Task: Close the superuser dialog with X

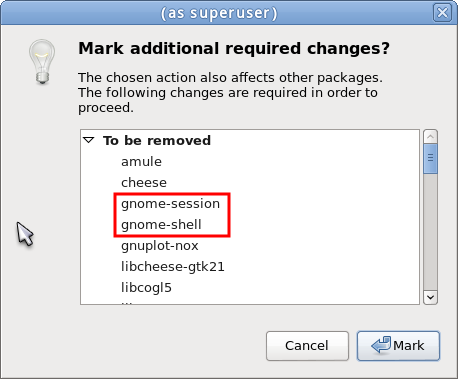Action: pos(442,13)
